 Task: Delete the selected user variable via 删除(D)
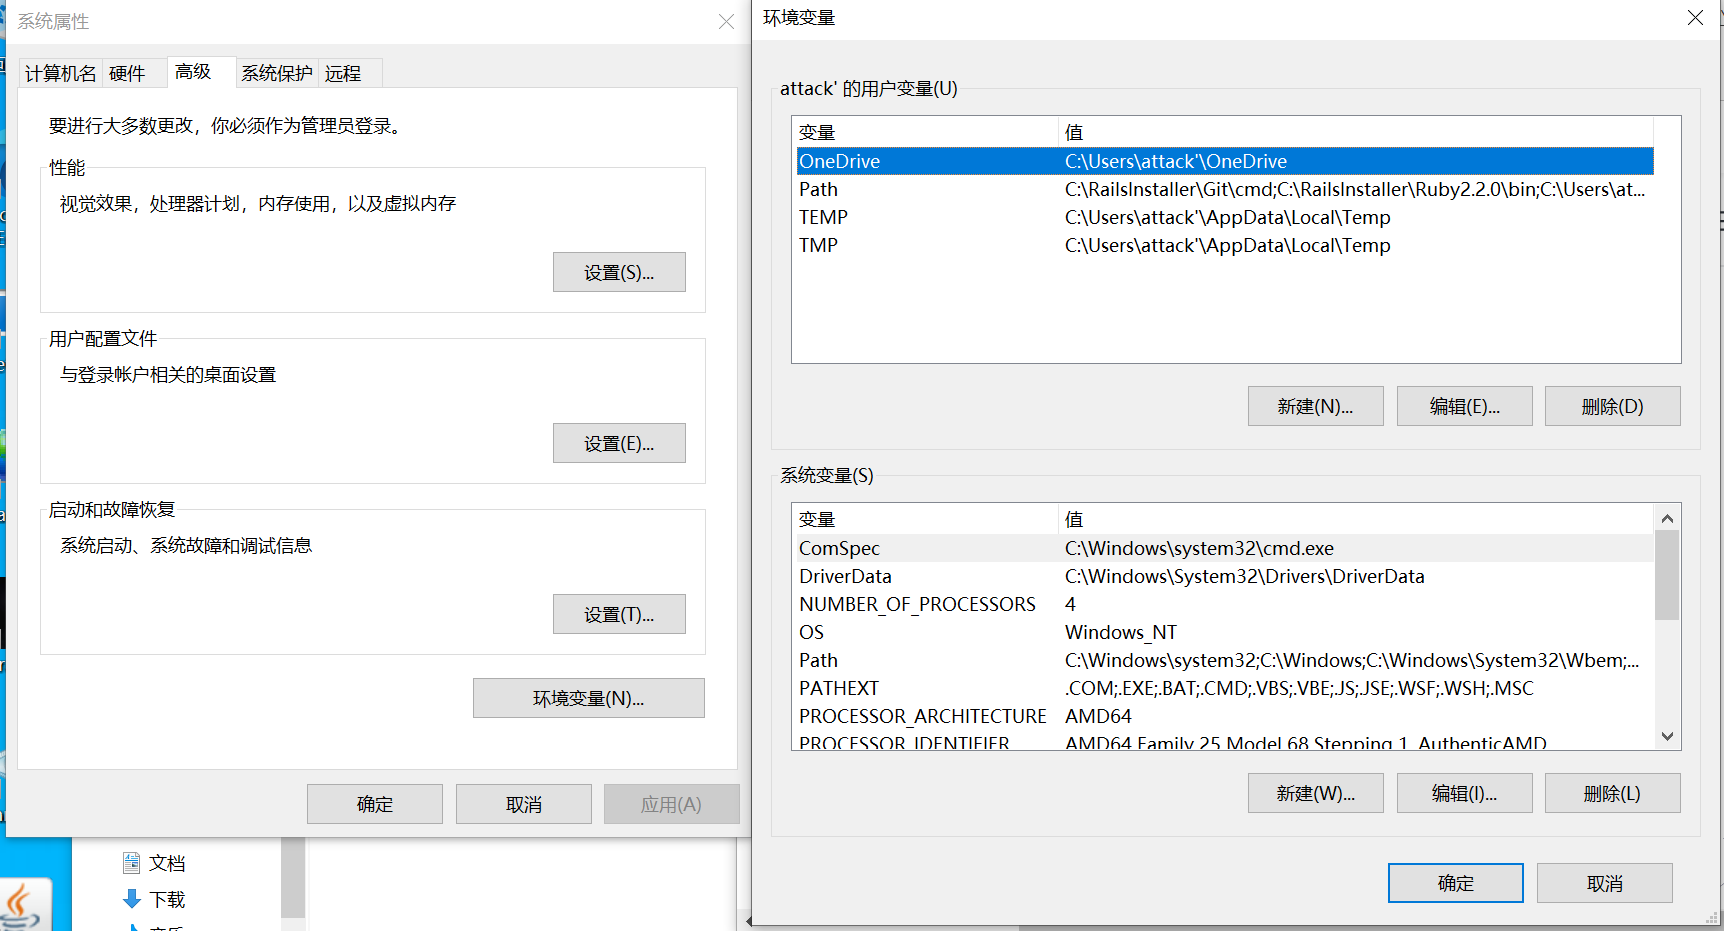pos(1612,405)
